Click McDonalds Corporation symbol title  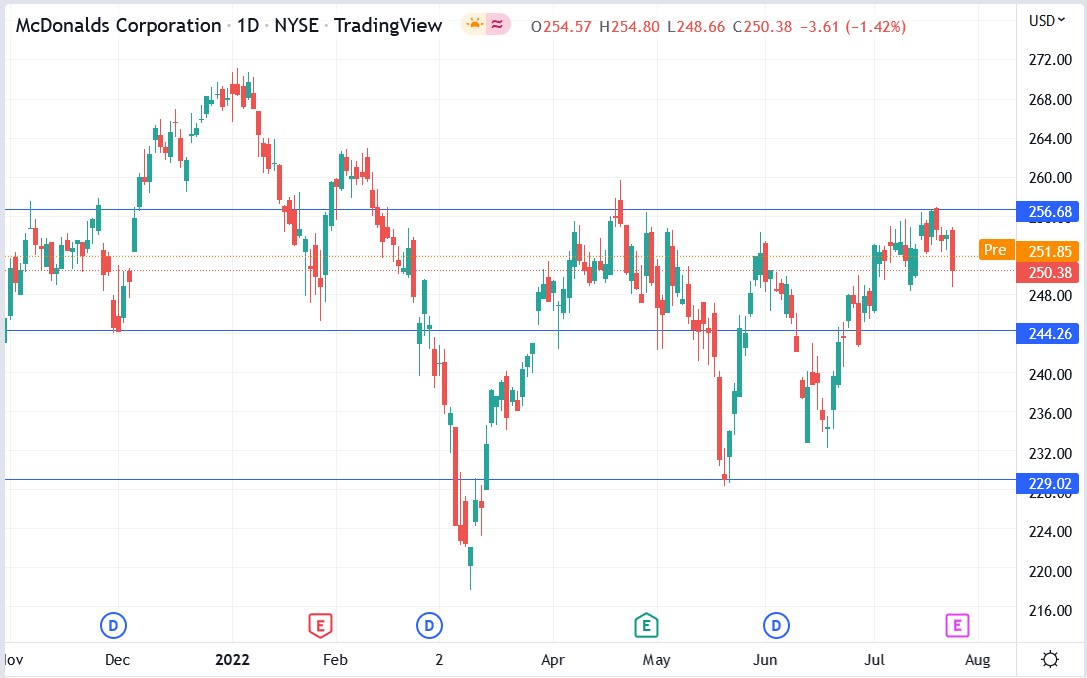click(x=118, y=26)
